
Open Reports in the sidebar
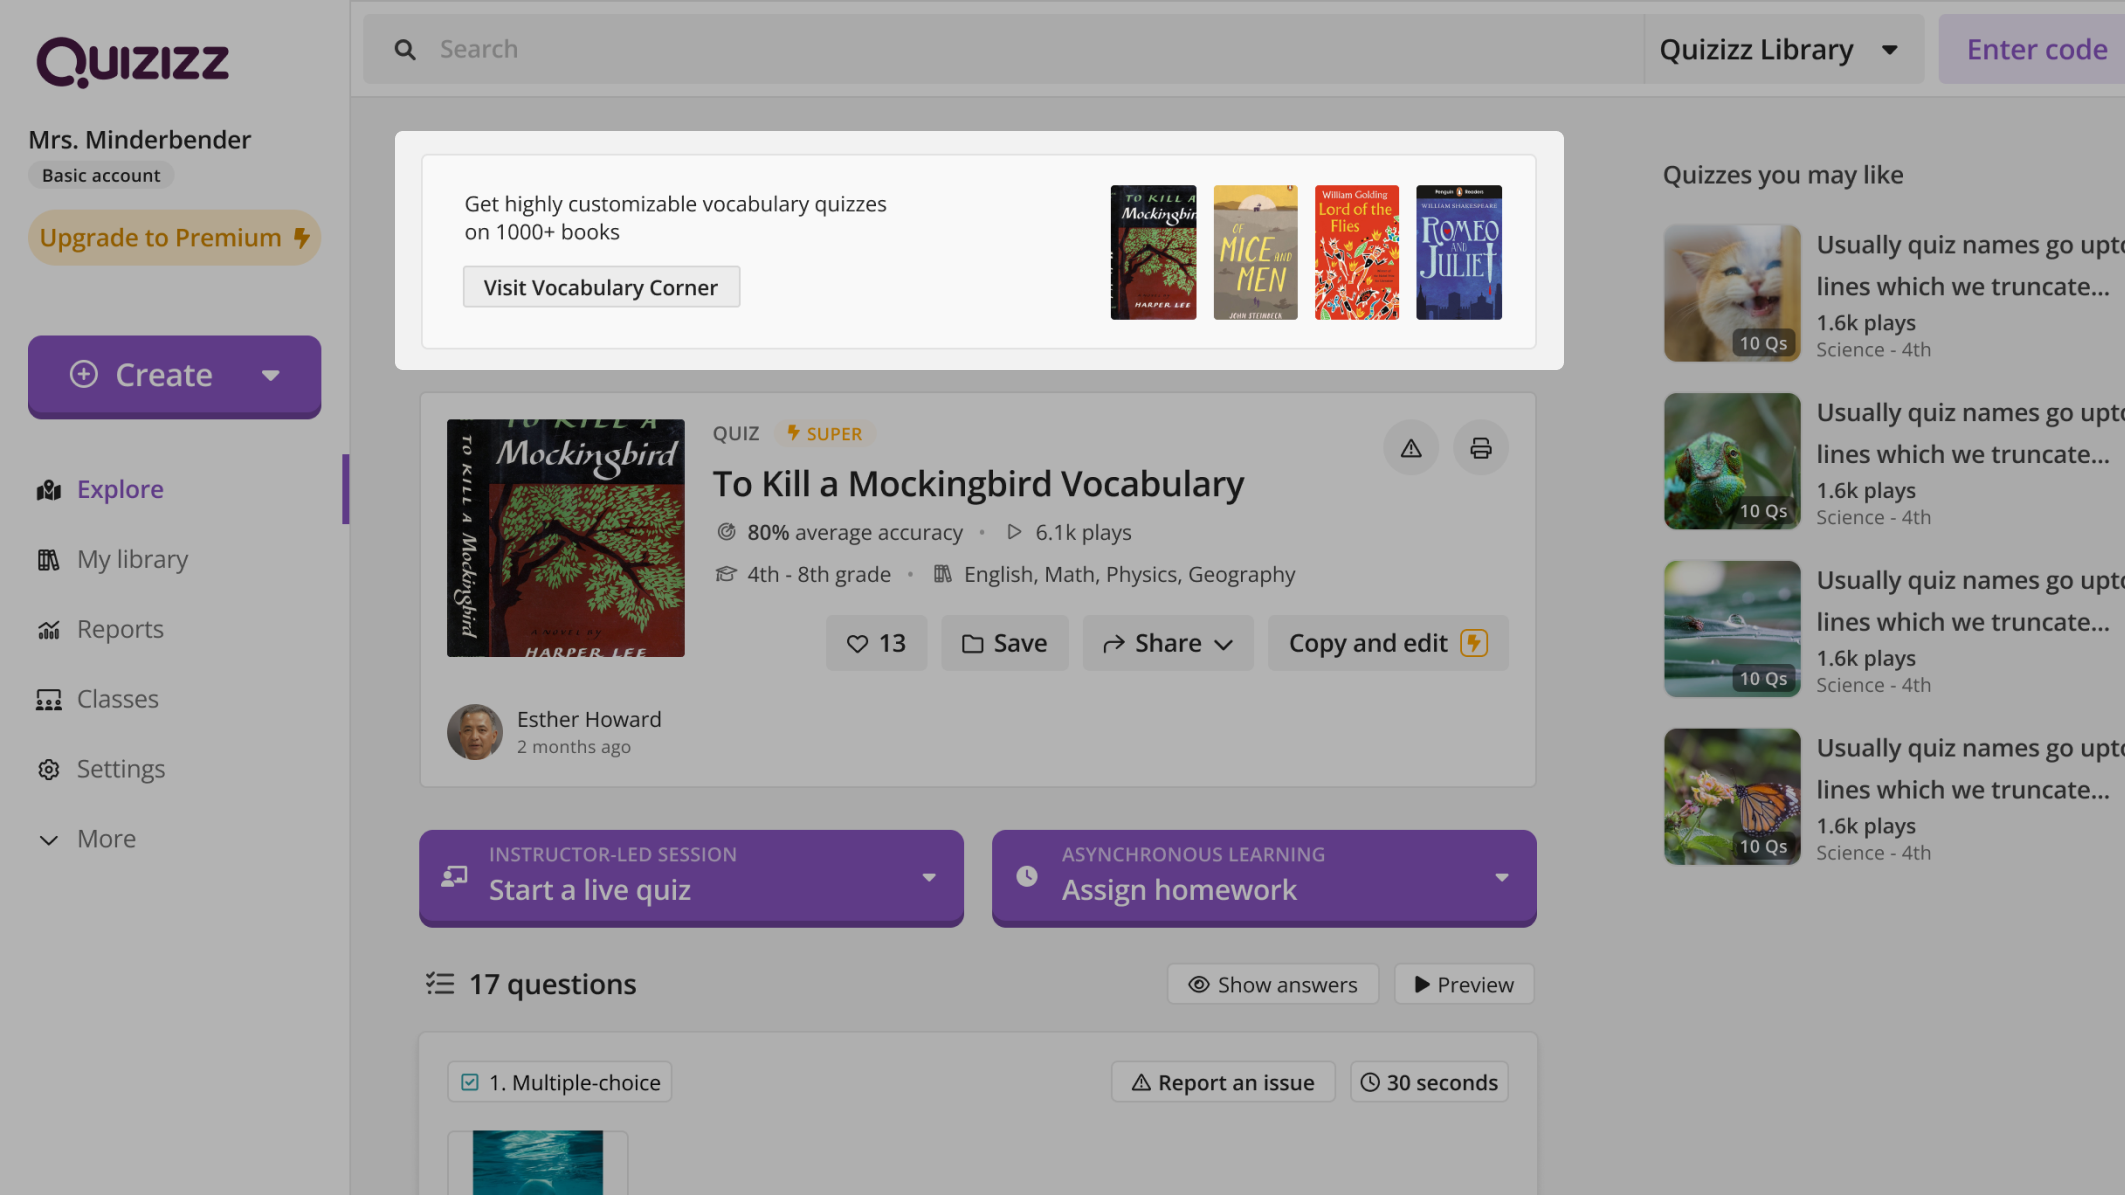(120, 630)
